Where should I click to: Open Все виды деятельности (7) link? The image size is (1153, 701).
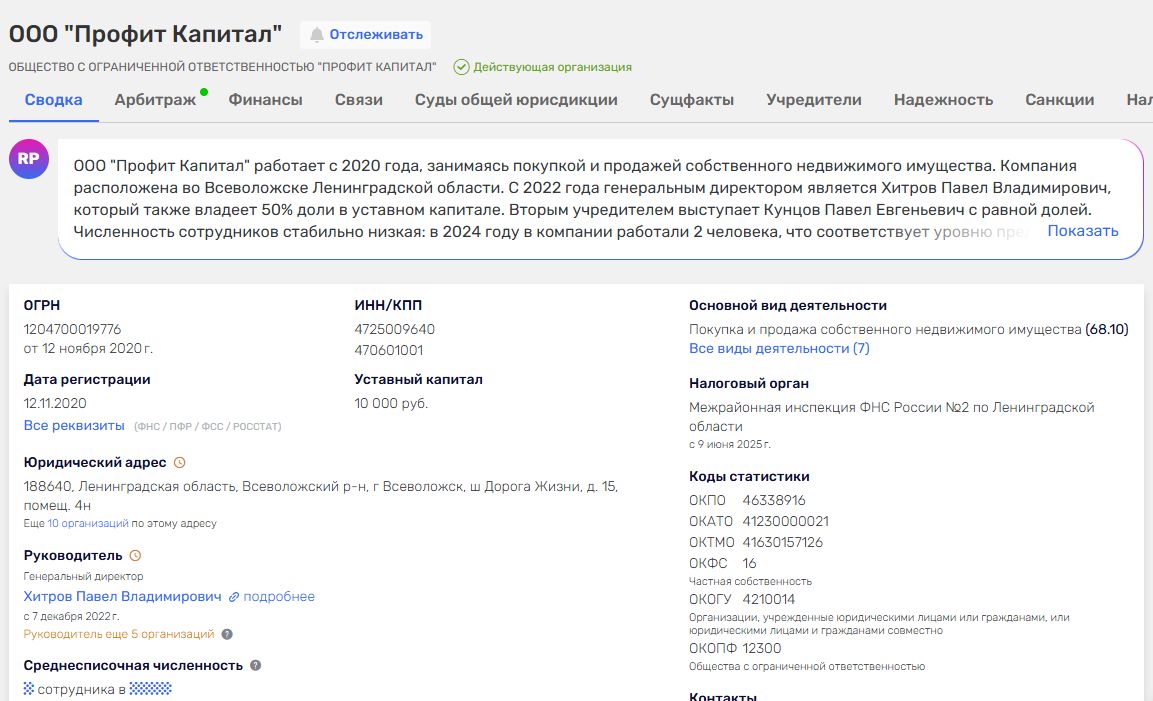pyautogui.click(x=779, y=349)
